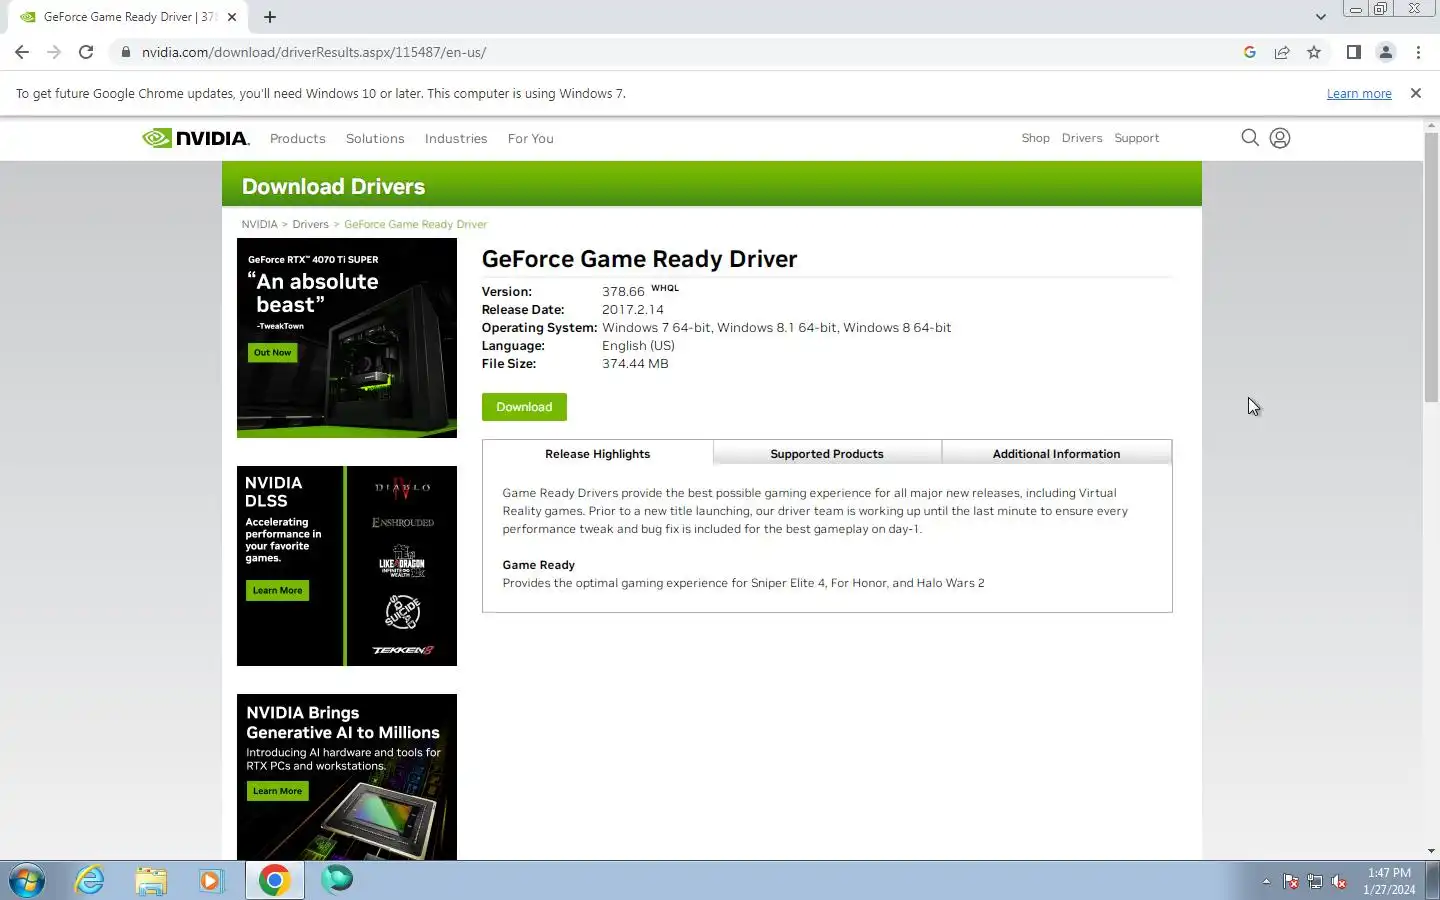This screenshot has height=900, width=1440.
Task: Open the NVIDIA account profile icon
Action: coord(1280,138)
